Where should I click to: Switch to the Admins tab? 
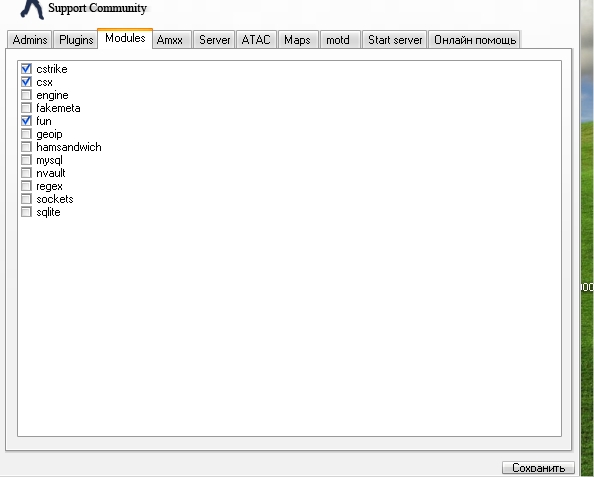pyautogui.click(x=30, y=39)
